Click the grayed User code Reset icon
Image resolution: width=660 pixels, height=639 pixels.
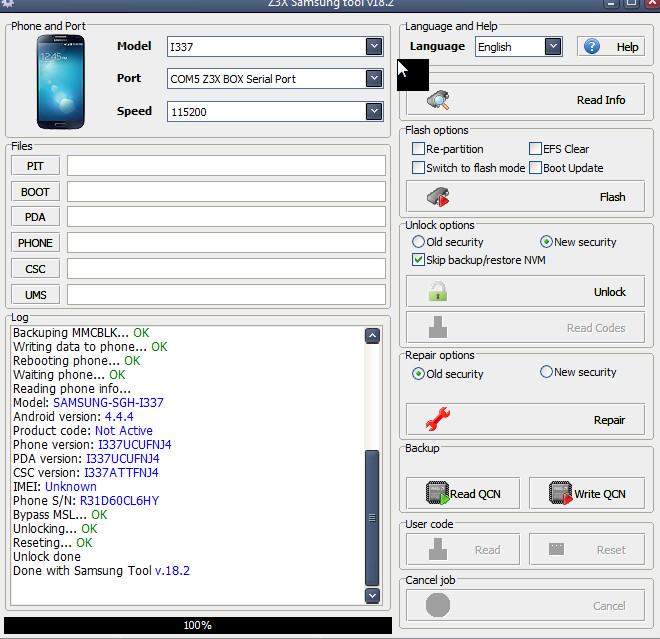556,549
